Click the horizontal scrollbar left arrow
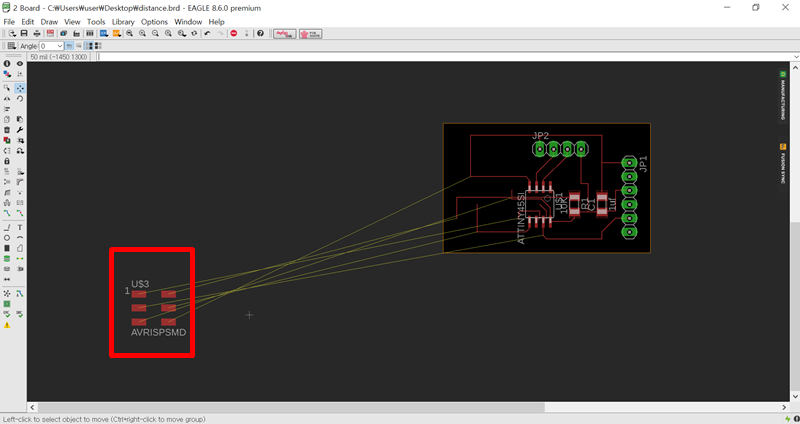The height and width of the screenshot is (424, 800). (33, 407)
